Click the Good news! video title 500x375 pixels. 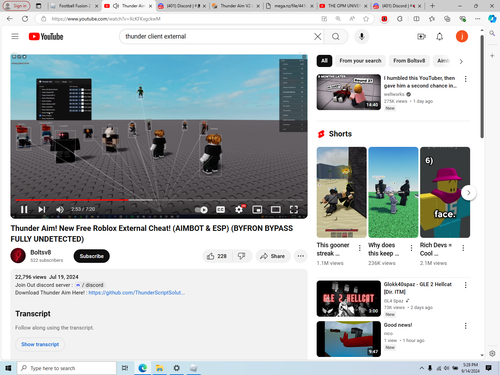398,325
